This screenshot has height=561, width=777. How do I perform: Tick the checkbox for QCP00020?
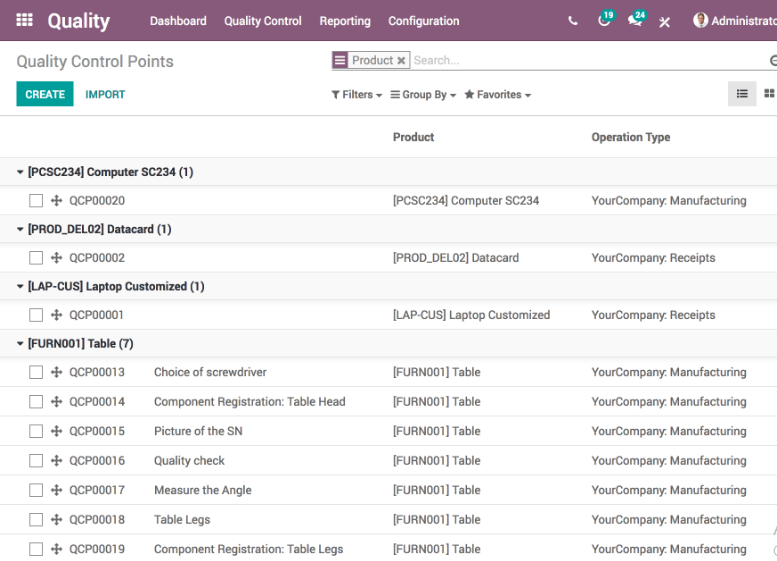(x=36, y=201)
